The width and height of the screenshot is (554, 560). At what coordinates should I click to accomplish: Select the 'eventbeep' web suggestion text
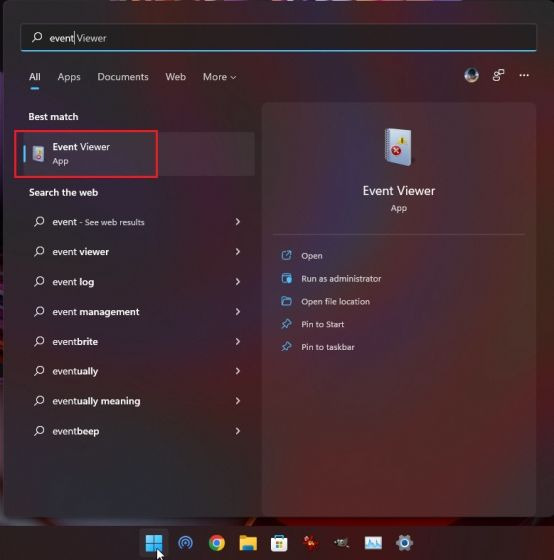coord(76,431)
